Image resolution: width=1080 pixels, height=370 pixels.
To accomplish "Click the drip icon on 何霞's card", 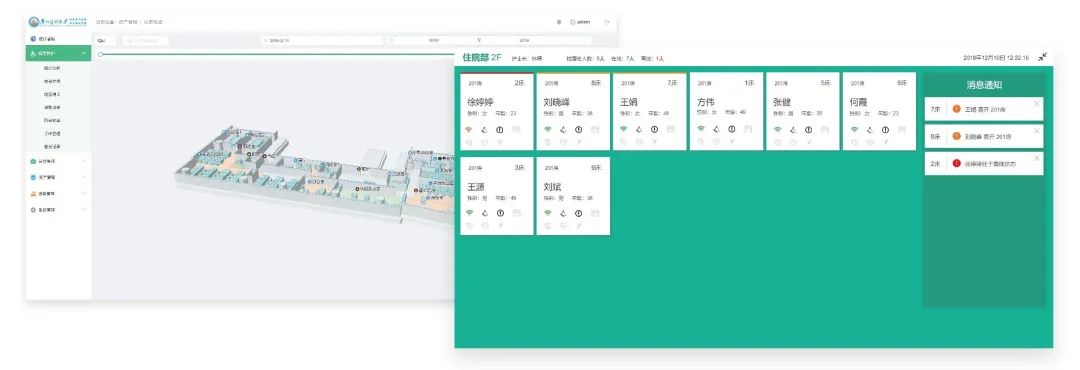I will 870,129.
